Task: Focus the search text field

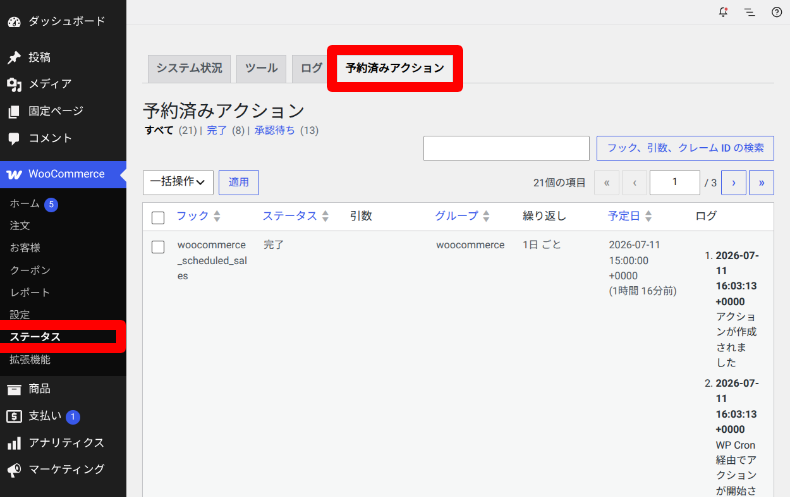Action: [x=506, y=149]
